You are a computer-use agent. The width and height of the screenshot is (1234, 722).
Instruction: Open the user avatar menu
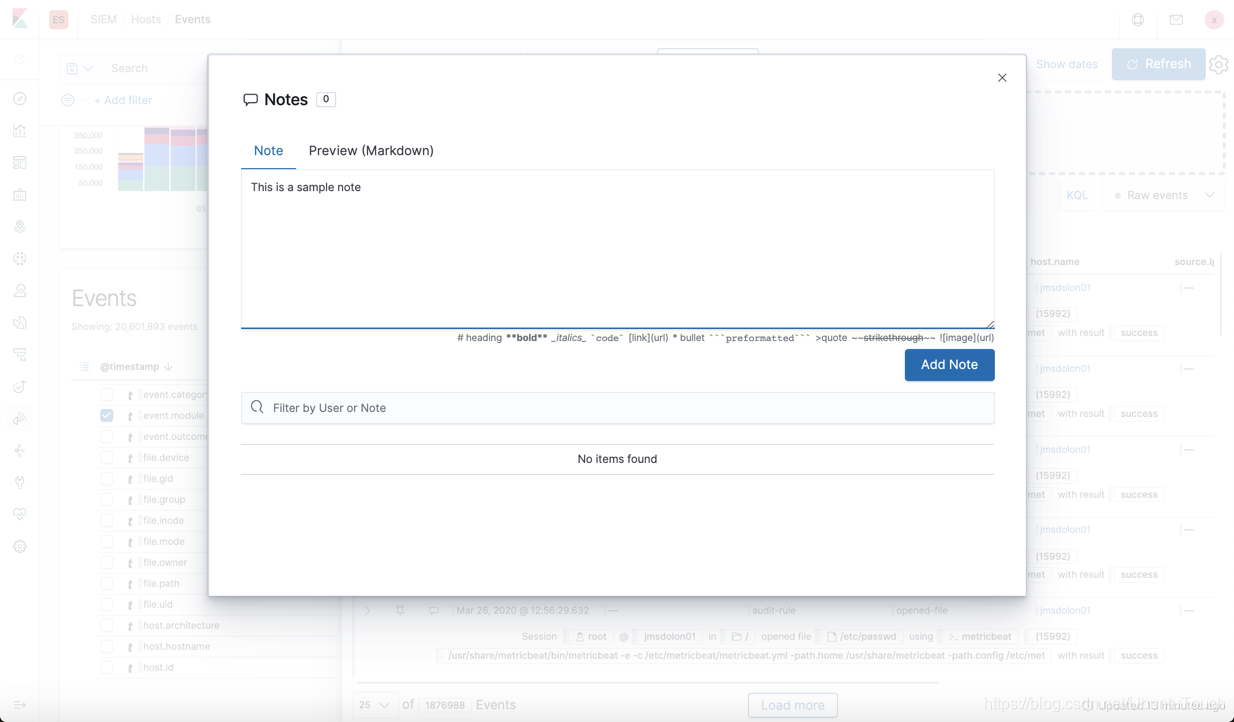point(1214,20)
